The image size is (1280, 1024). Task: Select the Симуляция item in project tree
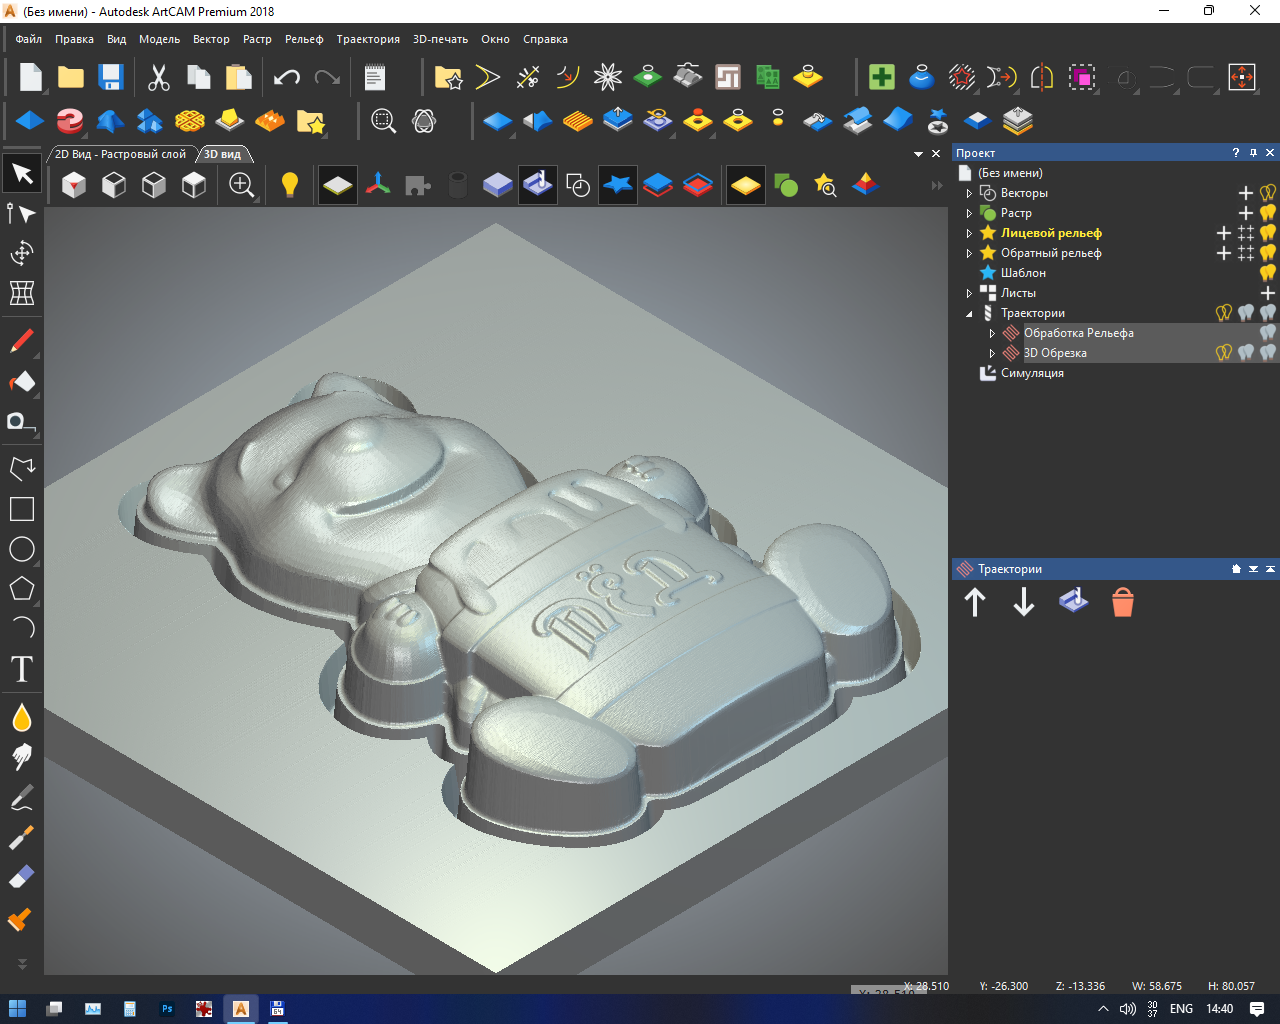(x=1032, y=373)
